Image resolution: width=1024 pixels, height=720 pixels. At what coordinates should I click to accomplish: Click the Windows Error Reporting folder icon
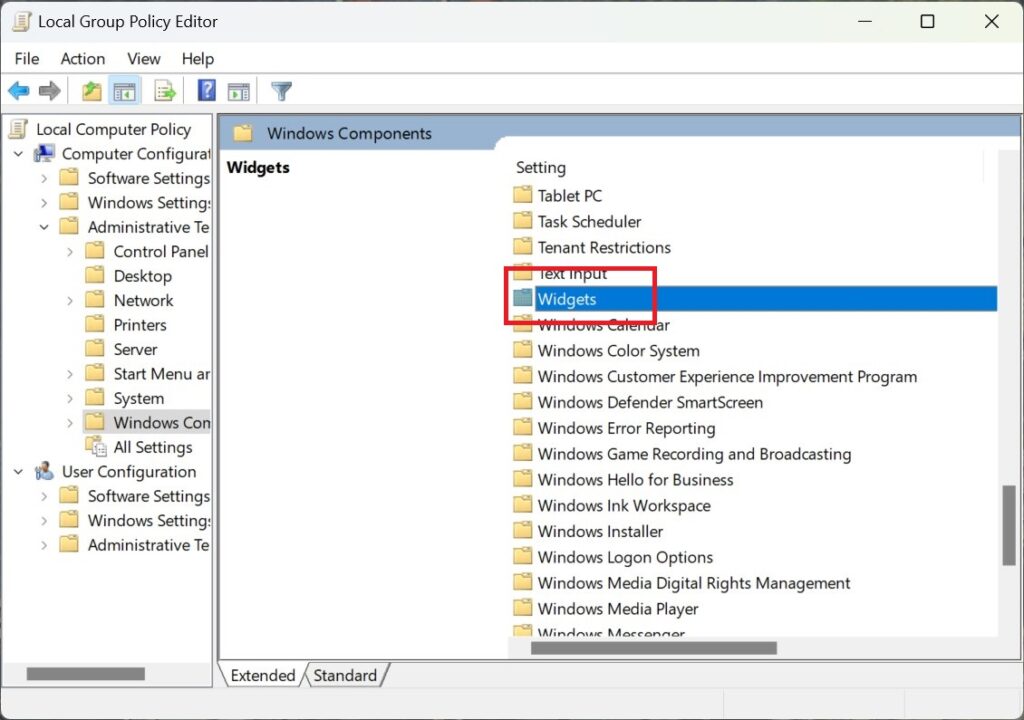[x=522, y=427]
